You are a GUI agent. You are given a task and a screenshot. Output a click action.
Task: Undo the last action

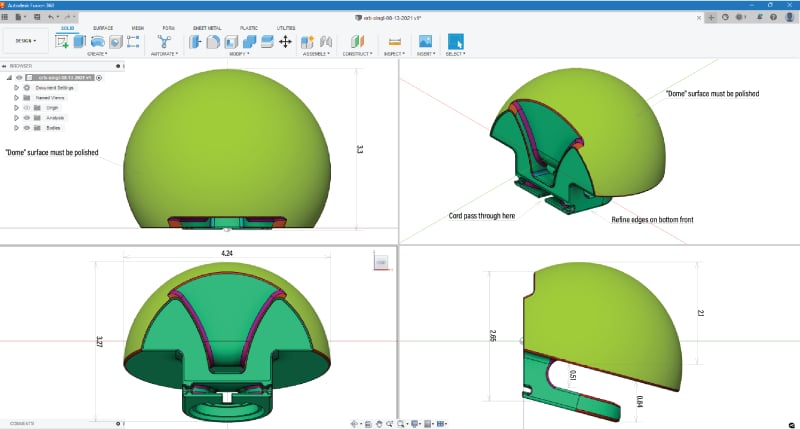52,17
